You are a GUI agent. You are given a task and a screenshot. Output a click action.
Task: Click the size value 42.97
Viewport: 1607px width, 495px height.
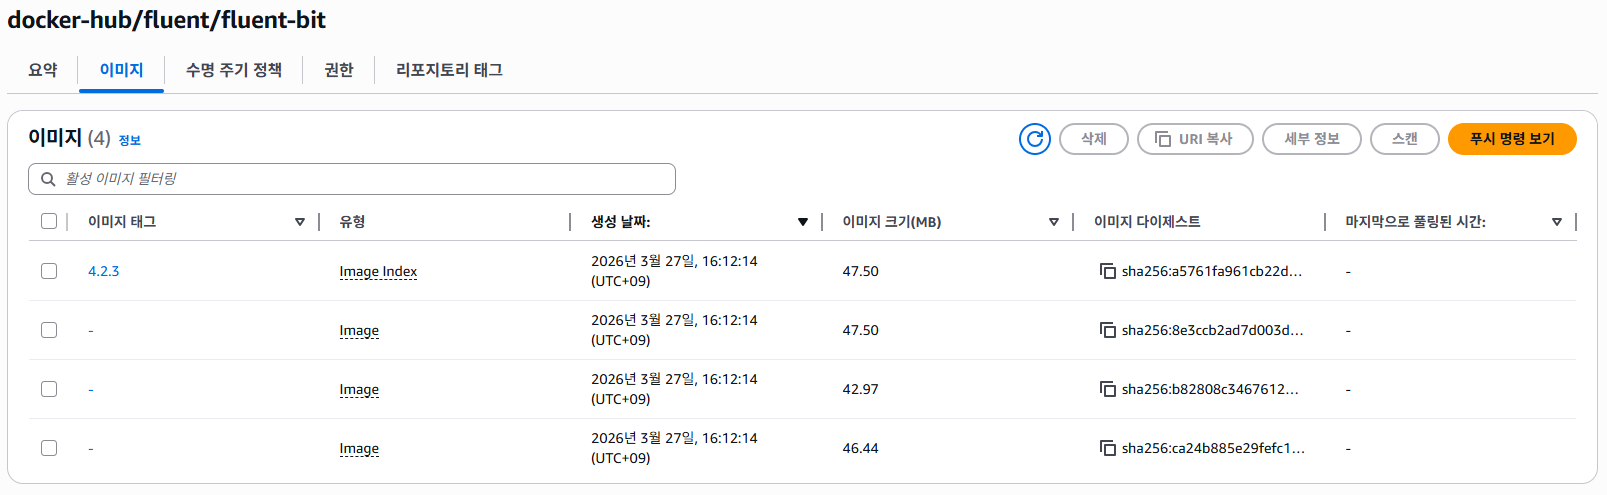[860, 389]
